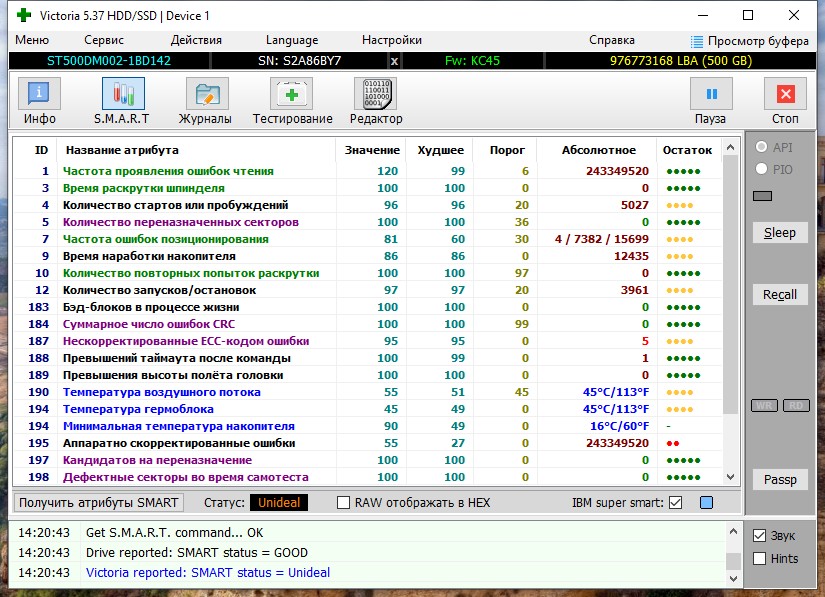Select row Количество переназначенных секторов

click(x=367, y=222)
